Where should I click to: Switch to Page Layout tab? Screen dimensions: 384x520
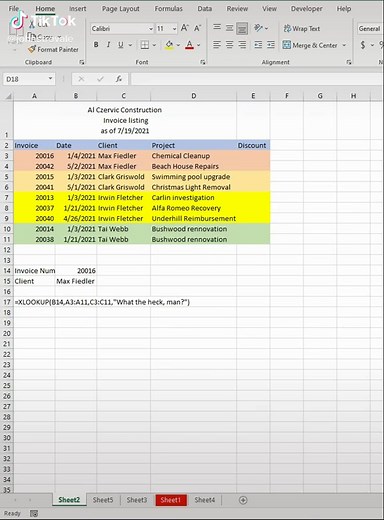tap(121, 9)
